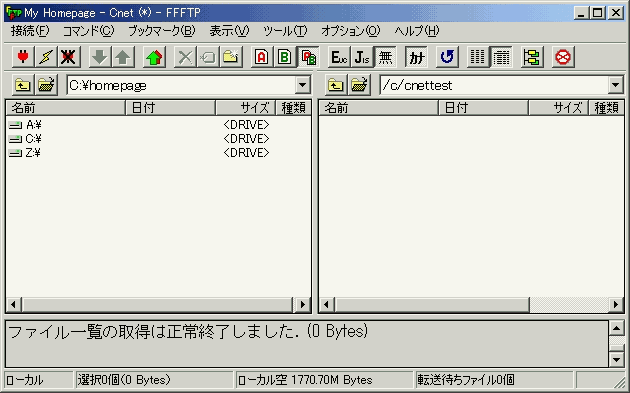Select JIS kanji code conversion

362,57
